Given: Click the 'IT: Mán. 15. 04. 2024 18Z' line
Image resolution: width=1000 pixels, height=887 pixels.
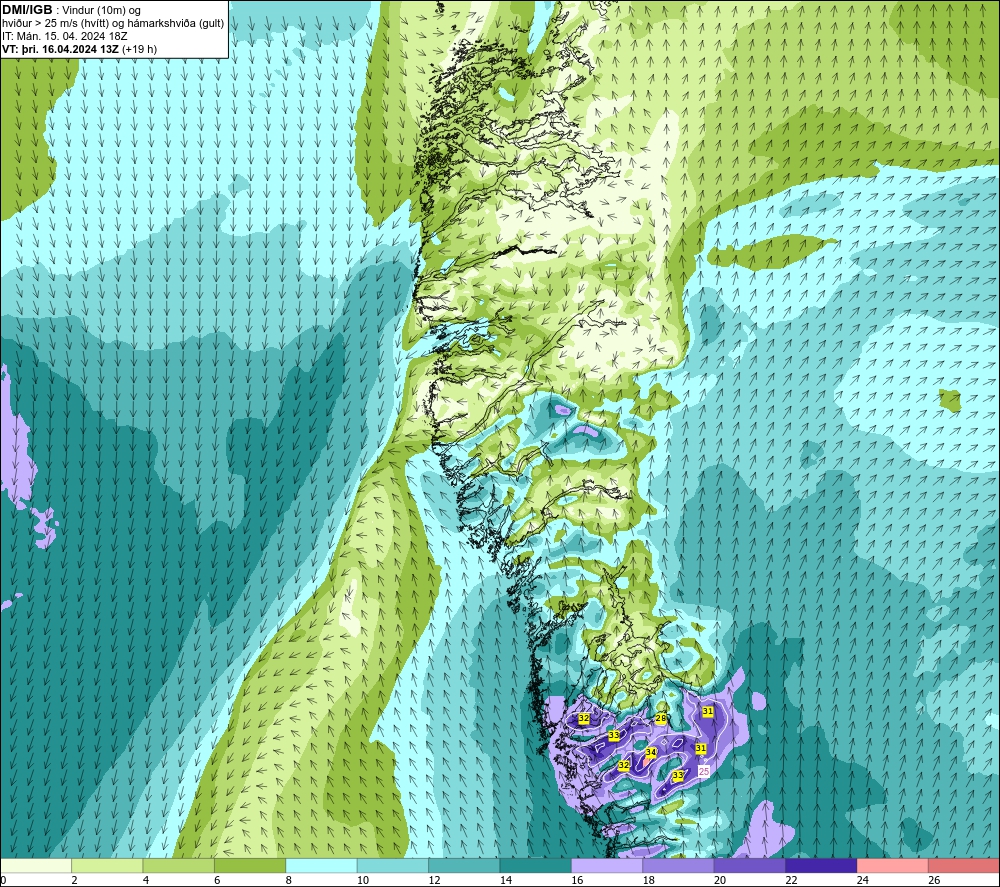Looking at the screenshot, I should pos(64,36).
